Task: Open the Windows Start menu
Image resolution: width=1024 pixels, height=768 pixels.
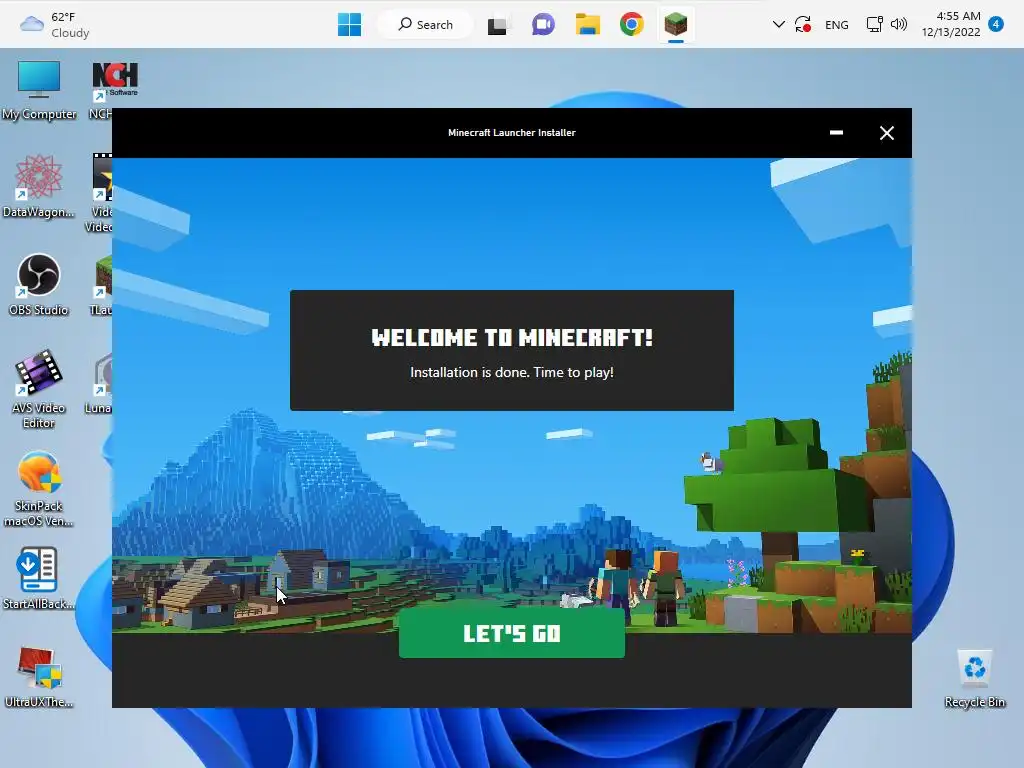Action: coord(349,25)
